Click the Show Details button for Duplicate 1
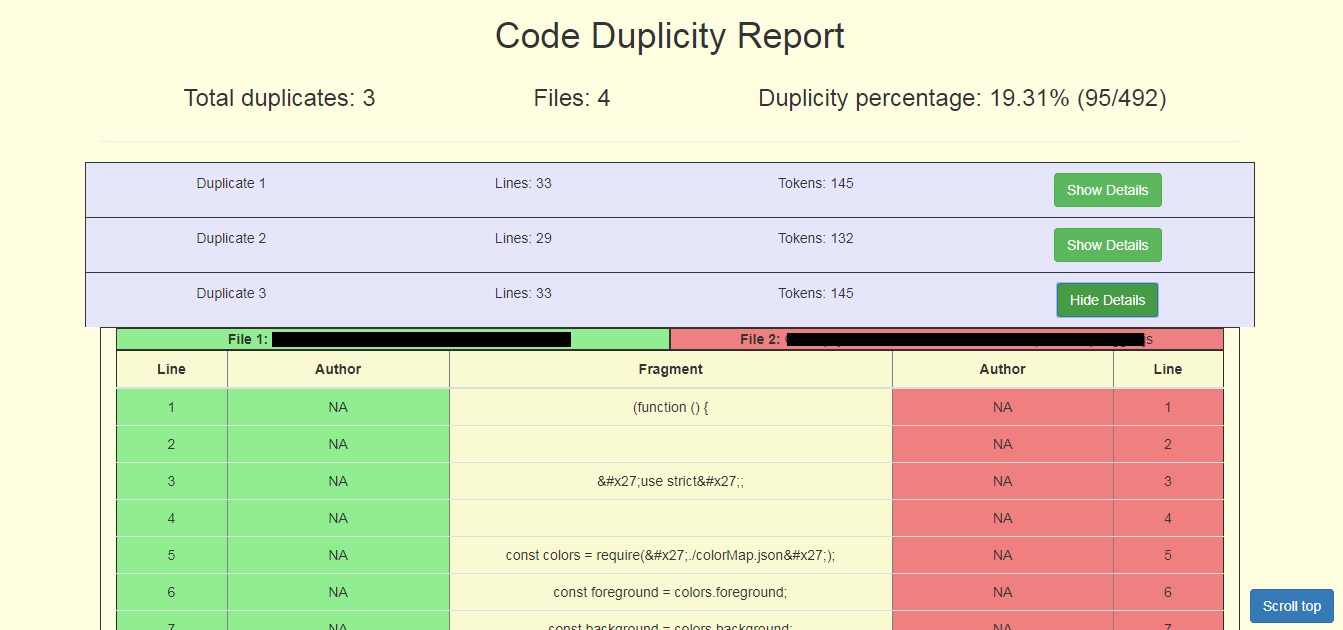Viewport: 1343px width, 630px height. (x=1107, y=190)
